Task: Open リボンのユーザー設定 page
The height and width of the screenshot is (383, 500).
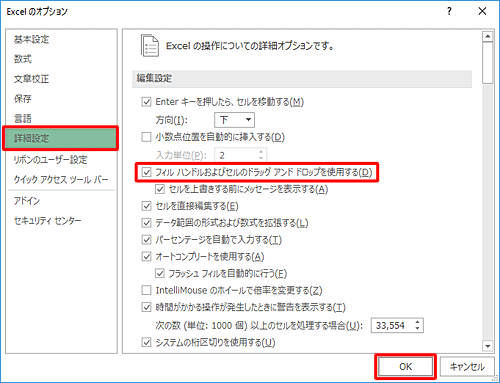Action: coord(50,160)
